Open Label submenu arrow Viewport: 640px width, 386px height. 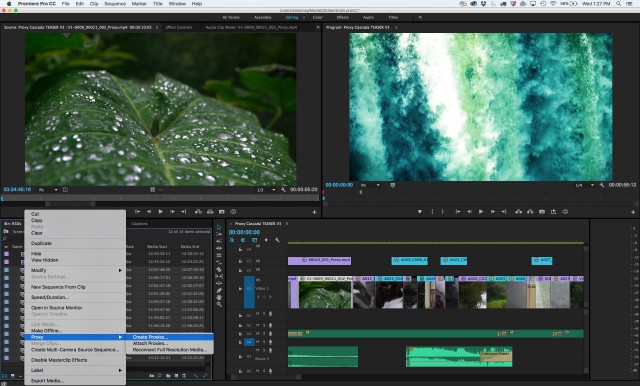click(120, 370)
